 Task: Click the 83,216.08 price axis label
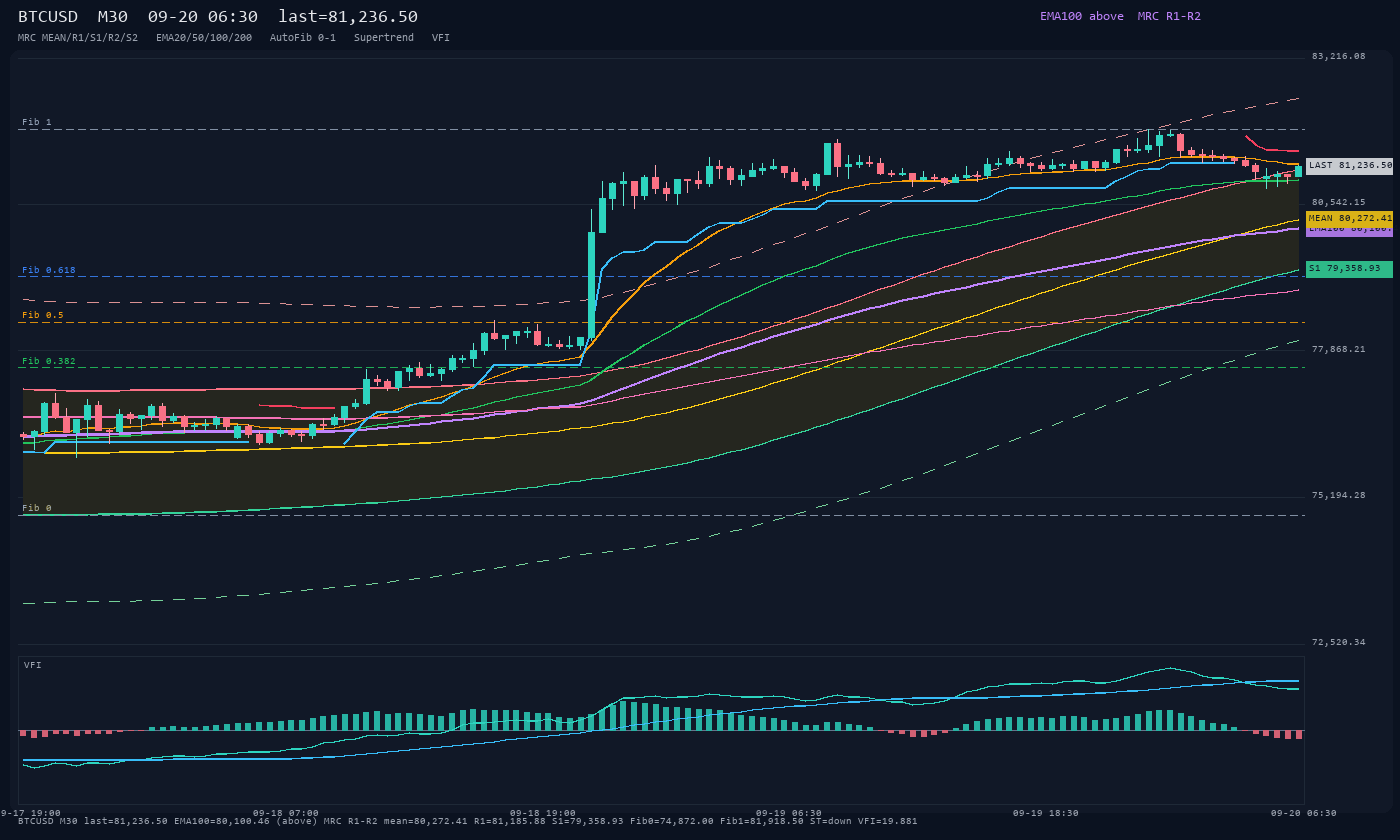(1338, 56)
